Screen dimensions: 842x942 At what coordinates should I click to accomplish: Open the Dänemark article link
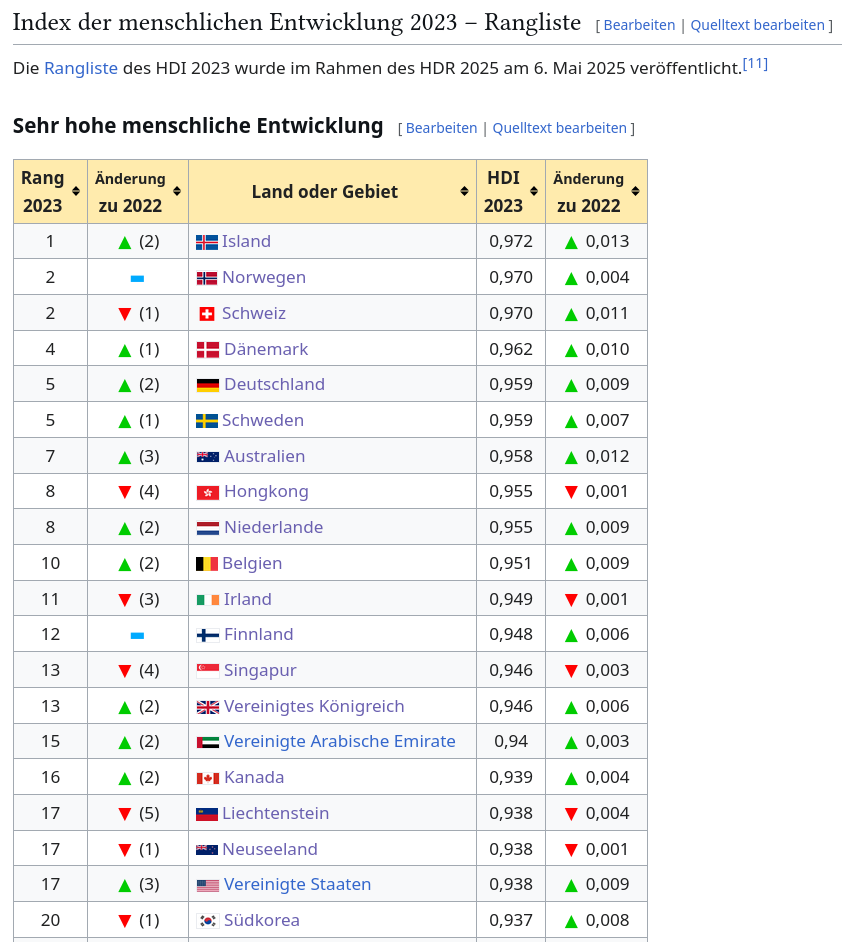(266, 350)
